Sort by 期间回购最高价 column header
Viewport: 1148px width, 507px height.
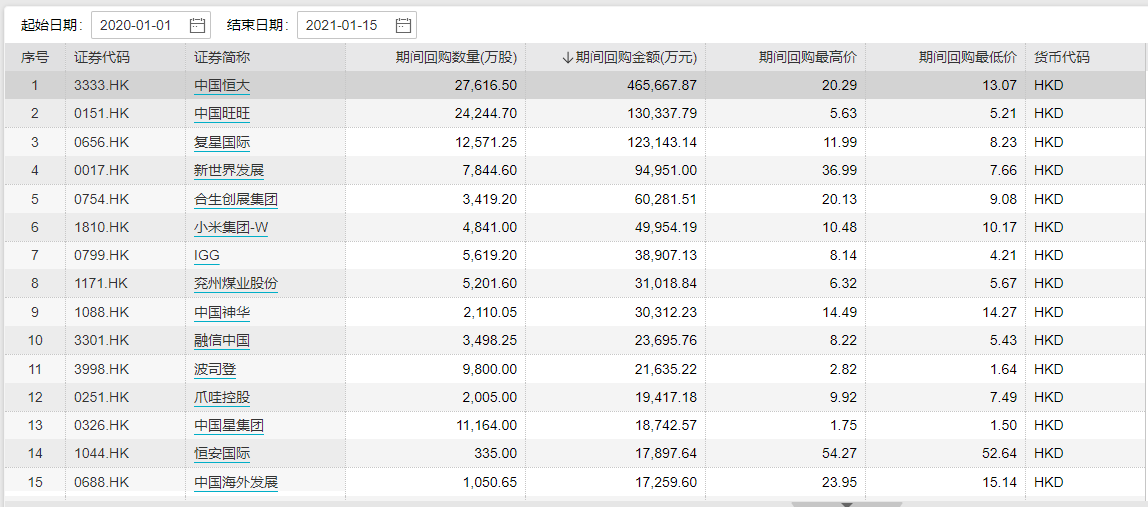coord(808,58)
